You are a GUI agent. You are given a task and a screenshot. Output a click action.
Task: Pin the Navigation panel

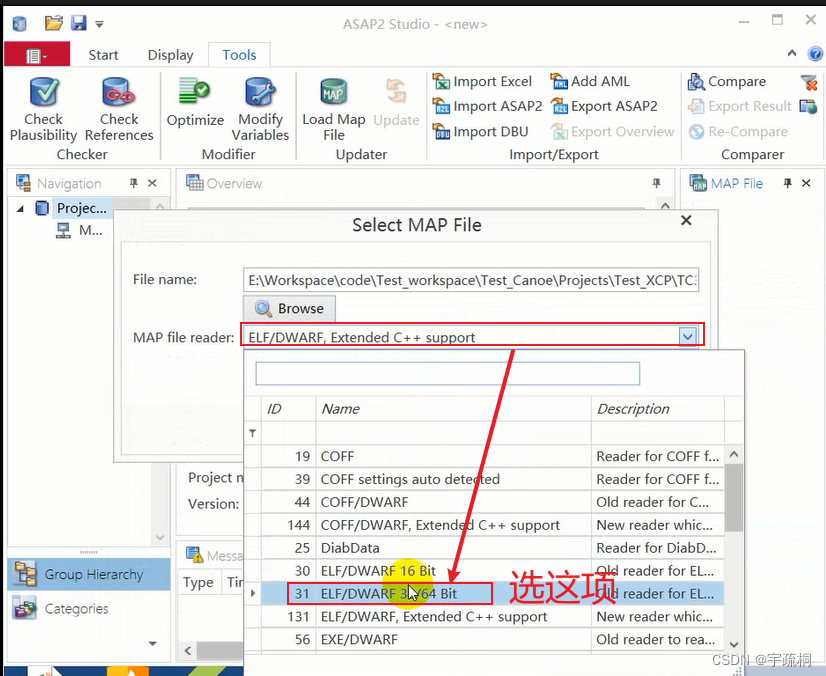[x=134, y=183]
